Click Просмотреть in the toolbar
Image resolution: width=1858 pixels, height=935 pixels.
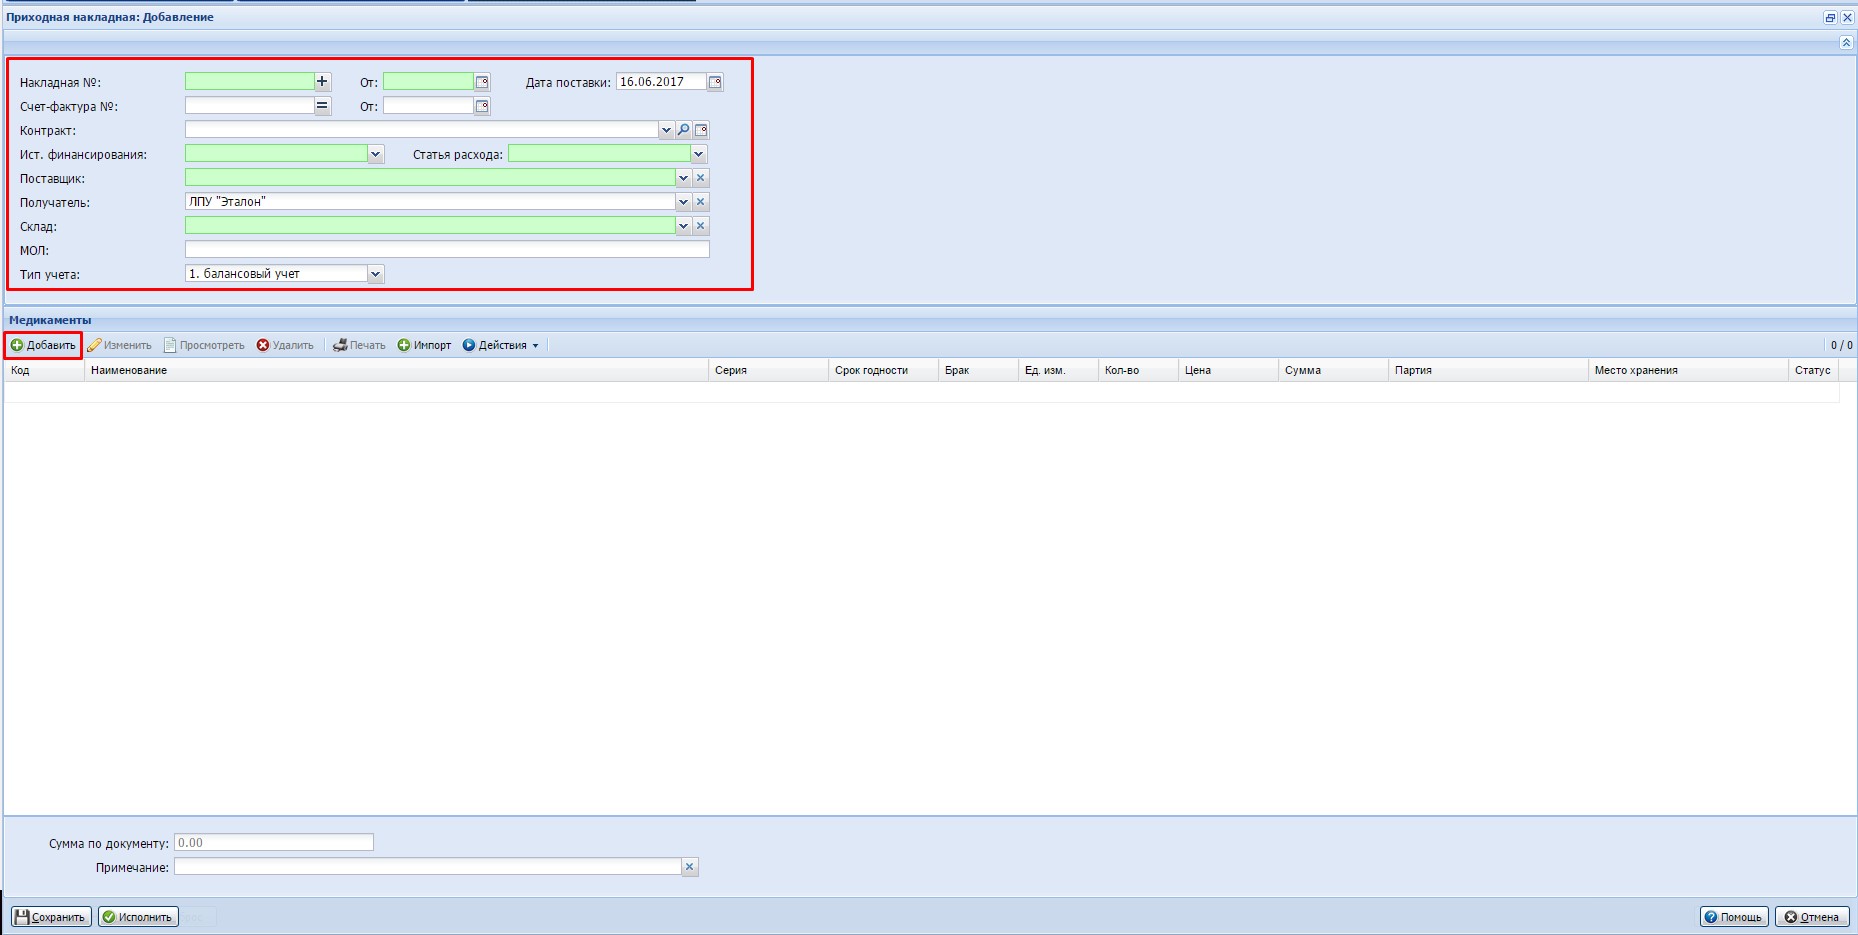(x=204, y=345)
